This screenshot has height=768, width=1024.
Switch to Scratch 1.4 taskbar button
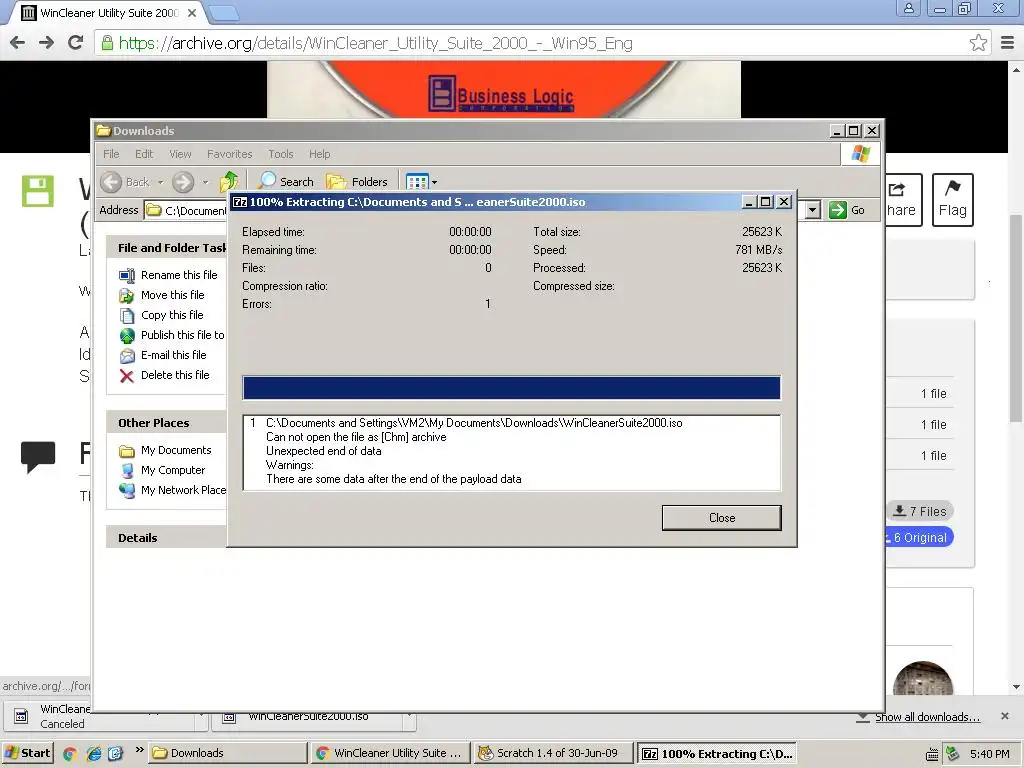coord(554,753)
